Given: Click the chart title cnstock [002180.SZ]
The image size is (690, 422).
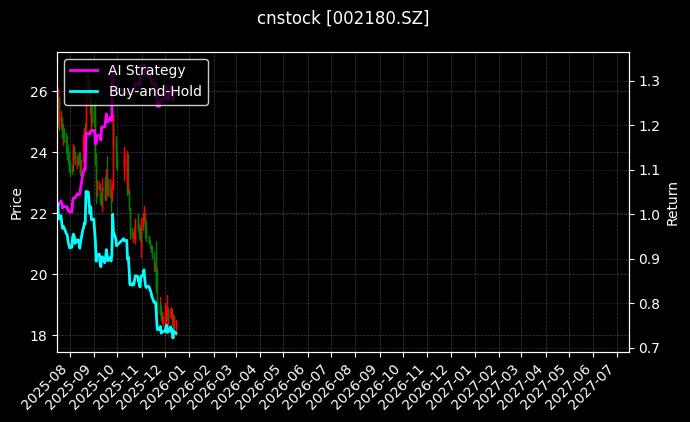Looking at the screenshot, I should click(344, 18).
